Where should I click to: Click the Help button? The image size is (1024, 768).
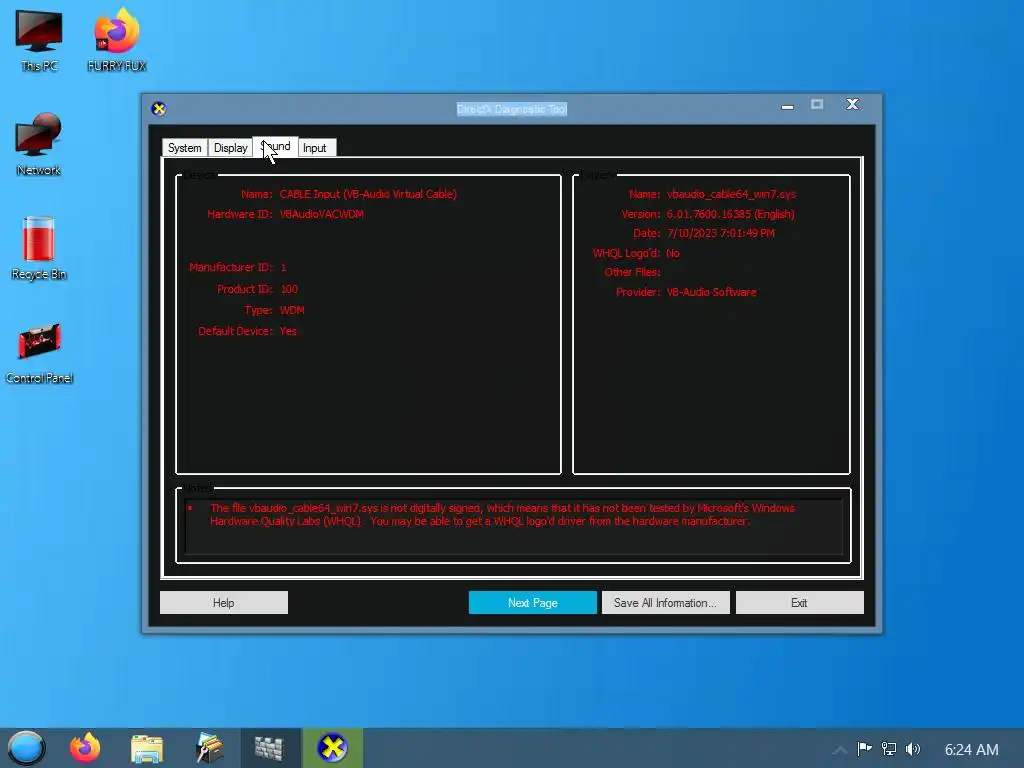223,603
